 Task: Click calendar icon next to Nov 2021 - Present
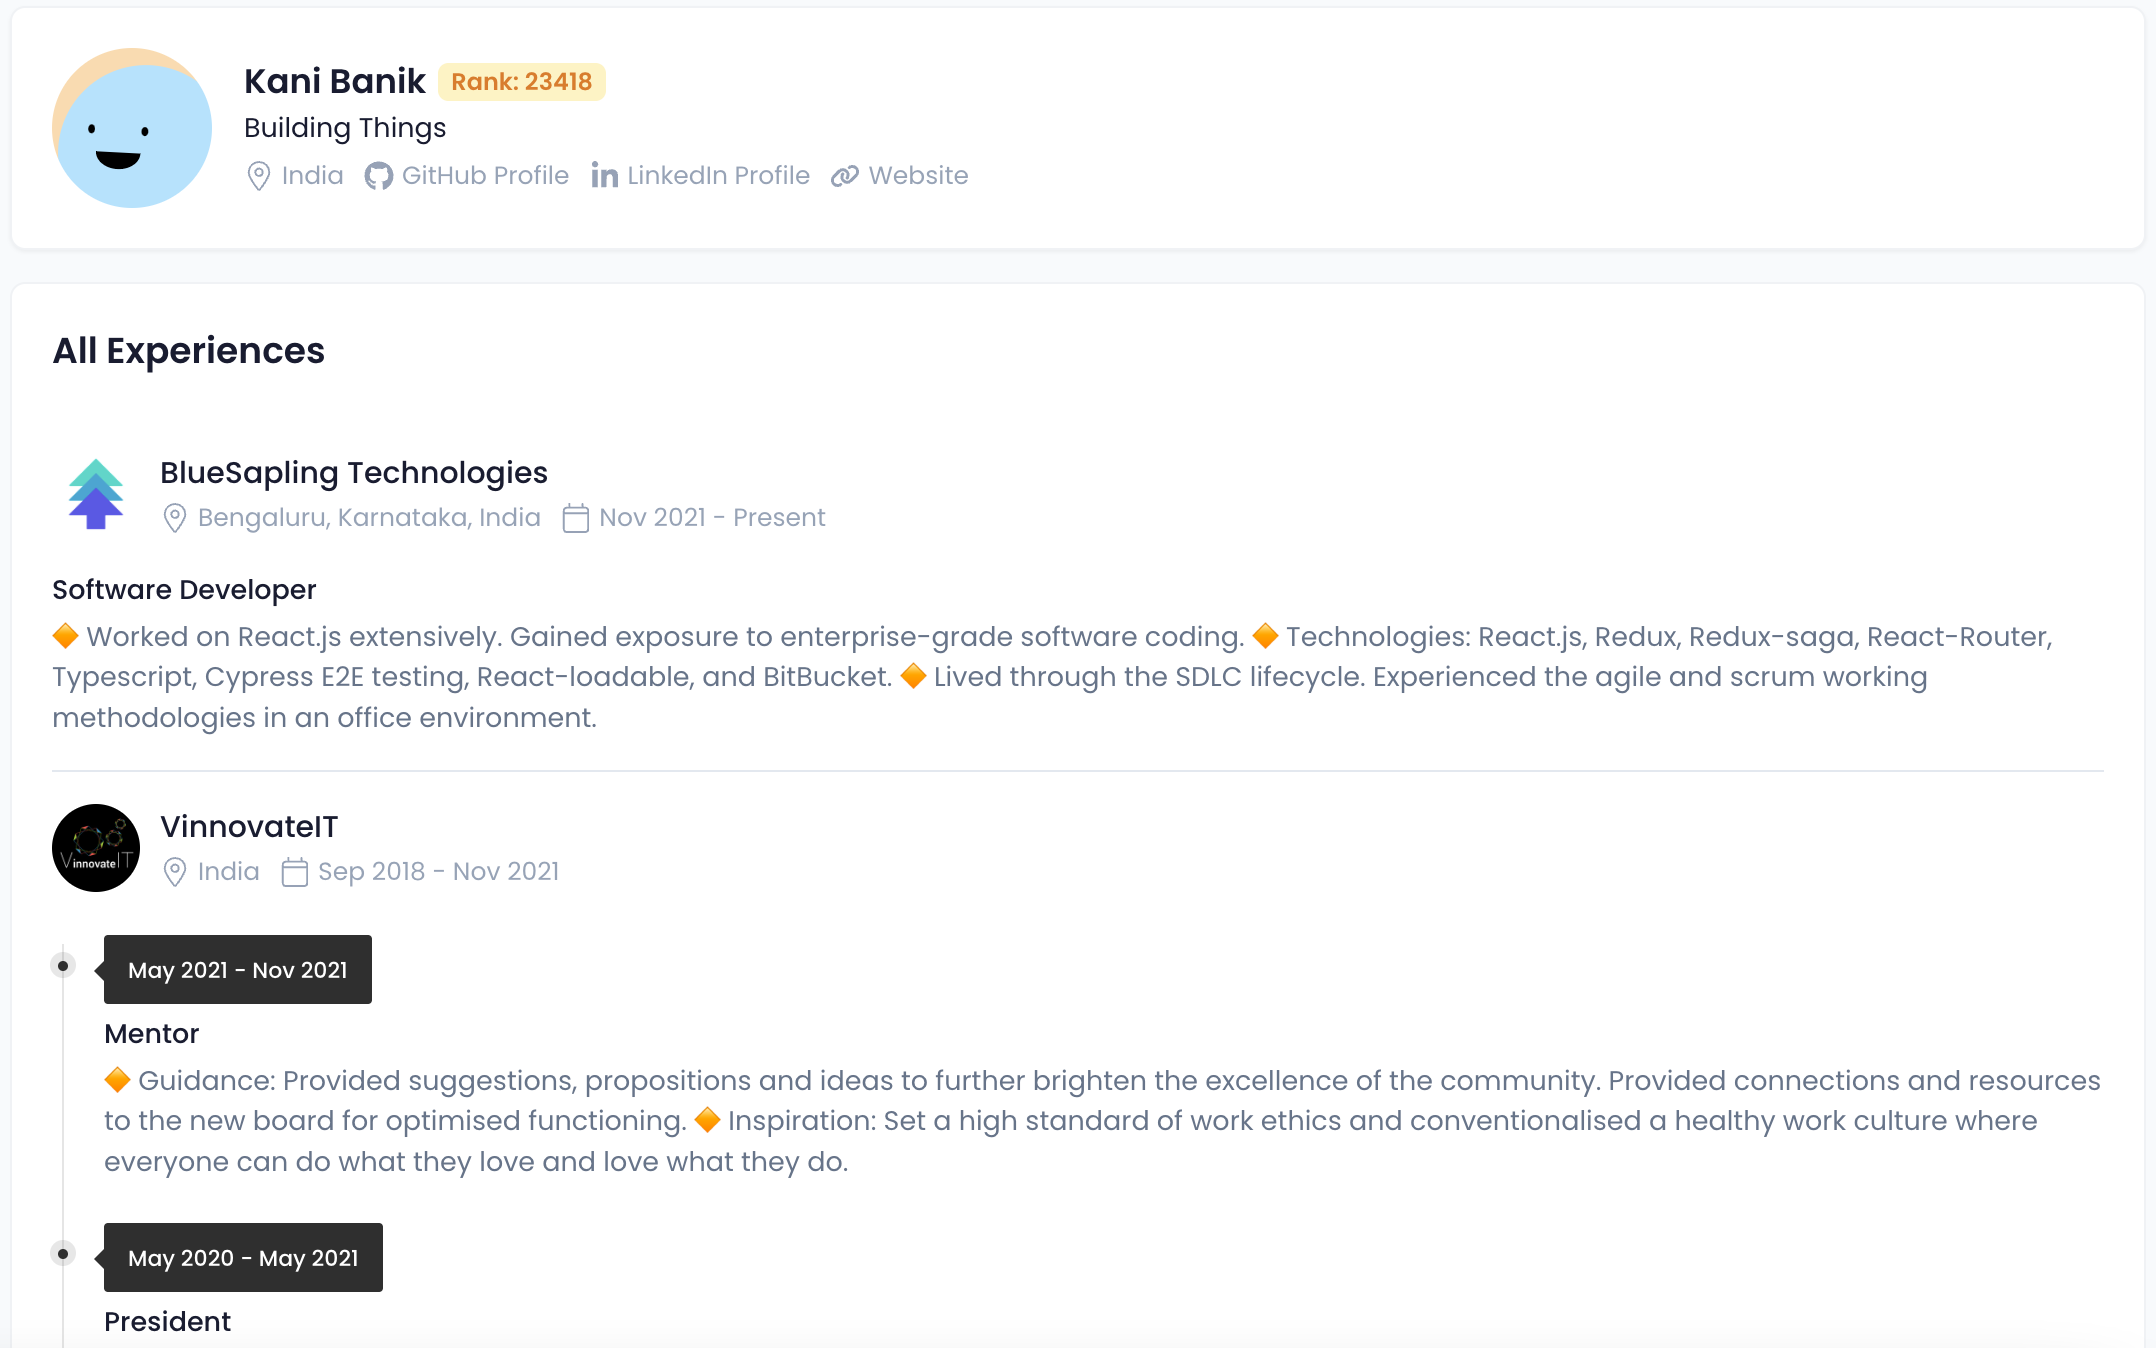coord(575,518)
